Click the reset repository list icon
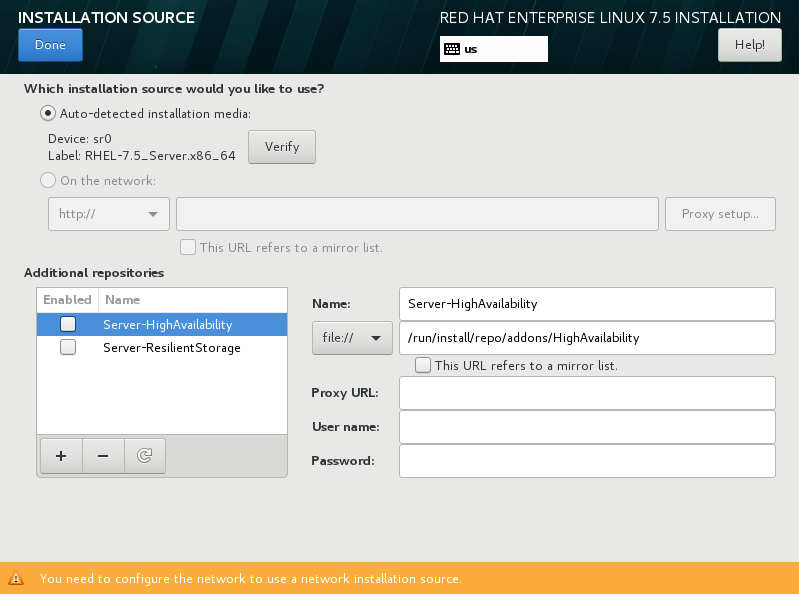Image resolution: width=799 pixels, height=594 pixels. pos(145,456)
